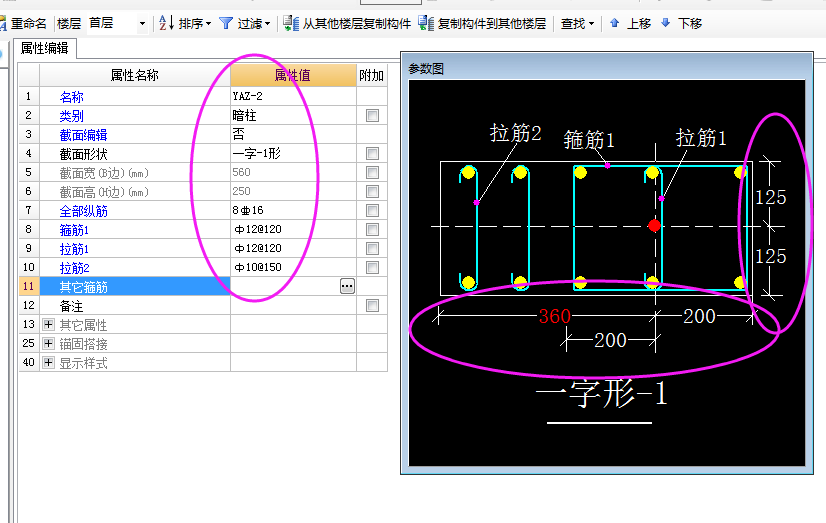Toggle the 箍筋1 附加 checkbox
The width and height of the screenshot is (826, 523).
click(372, 229)
